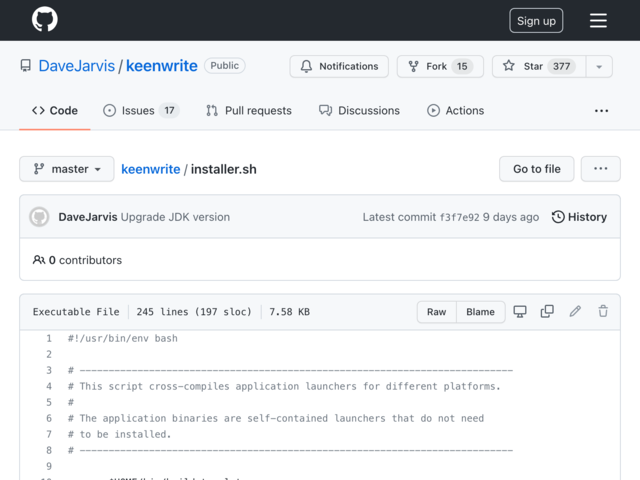Select line number 4
Screen dimensions: 640x480
coord(49,386)
